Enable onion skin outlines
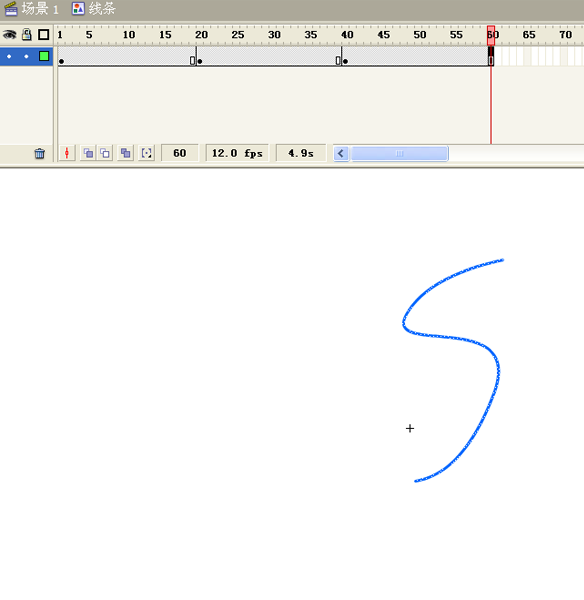This screenshot has height=600, width=584. (x=105, y=153)
